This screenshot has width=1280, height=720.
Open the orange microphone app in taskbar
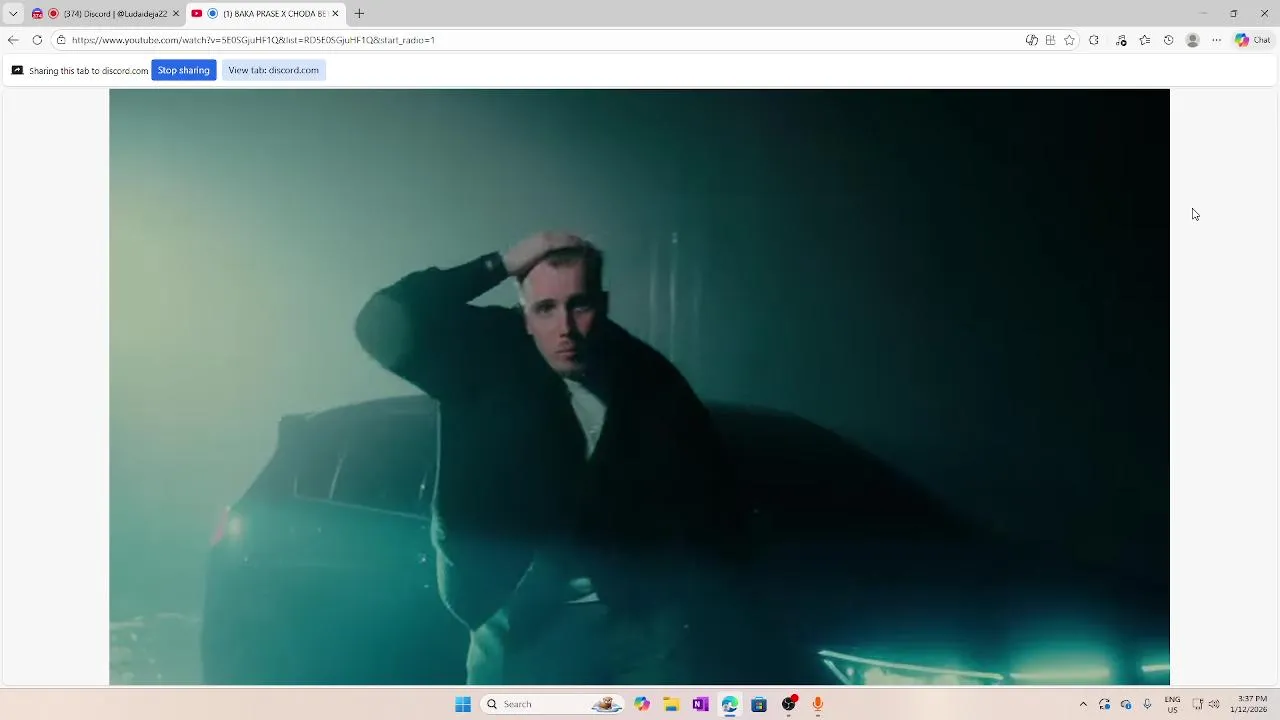[x=818, y=704]
